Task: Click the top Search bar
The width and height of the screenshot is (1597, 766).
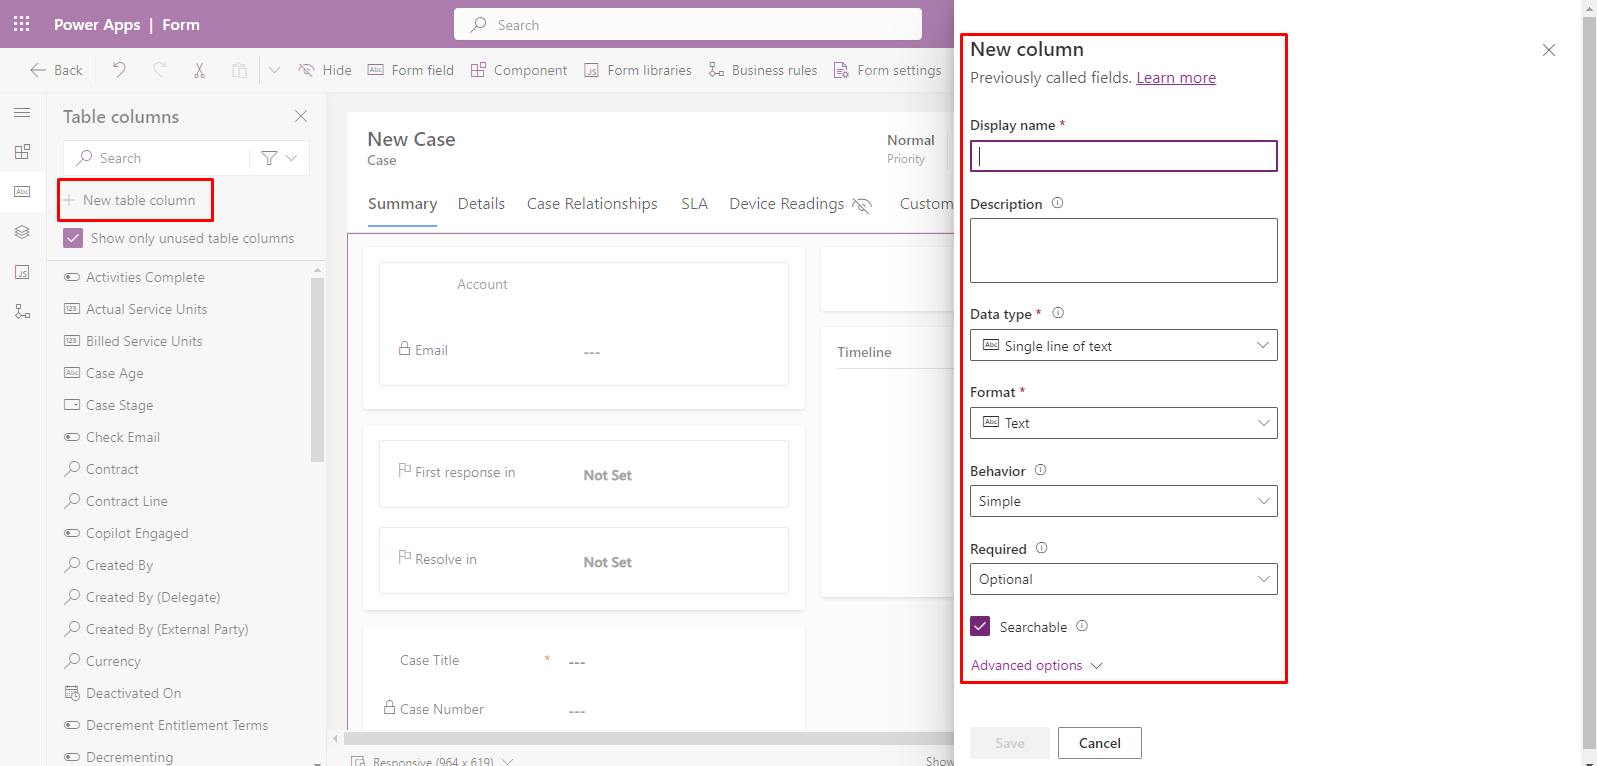Action: pos(688,24)
